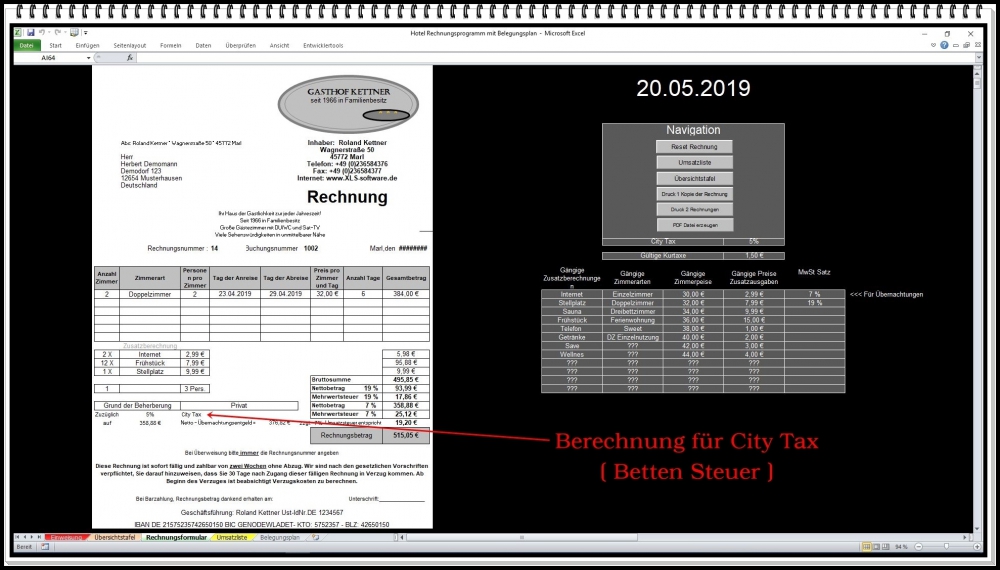
Task: Expand the Name Box dropdown
Action: coord(89,58)
